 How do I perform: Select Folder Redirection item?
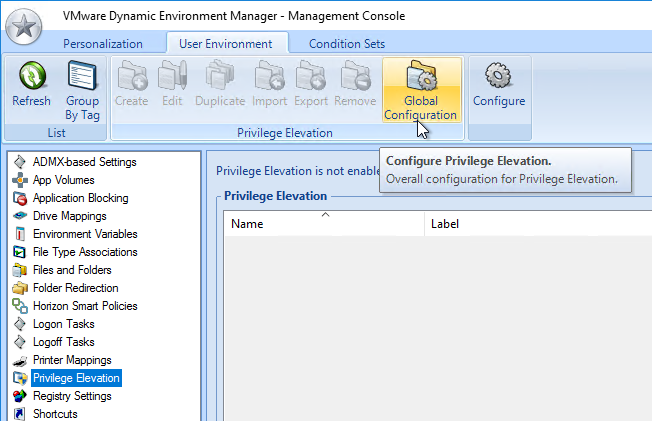tap(76, 288)
